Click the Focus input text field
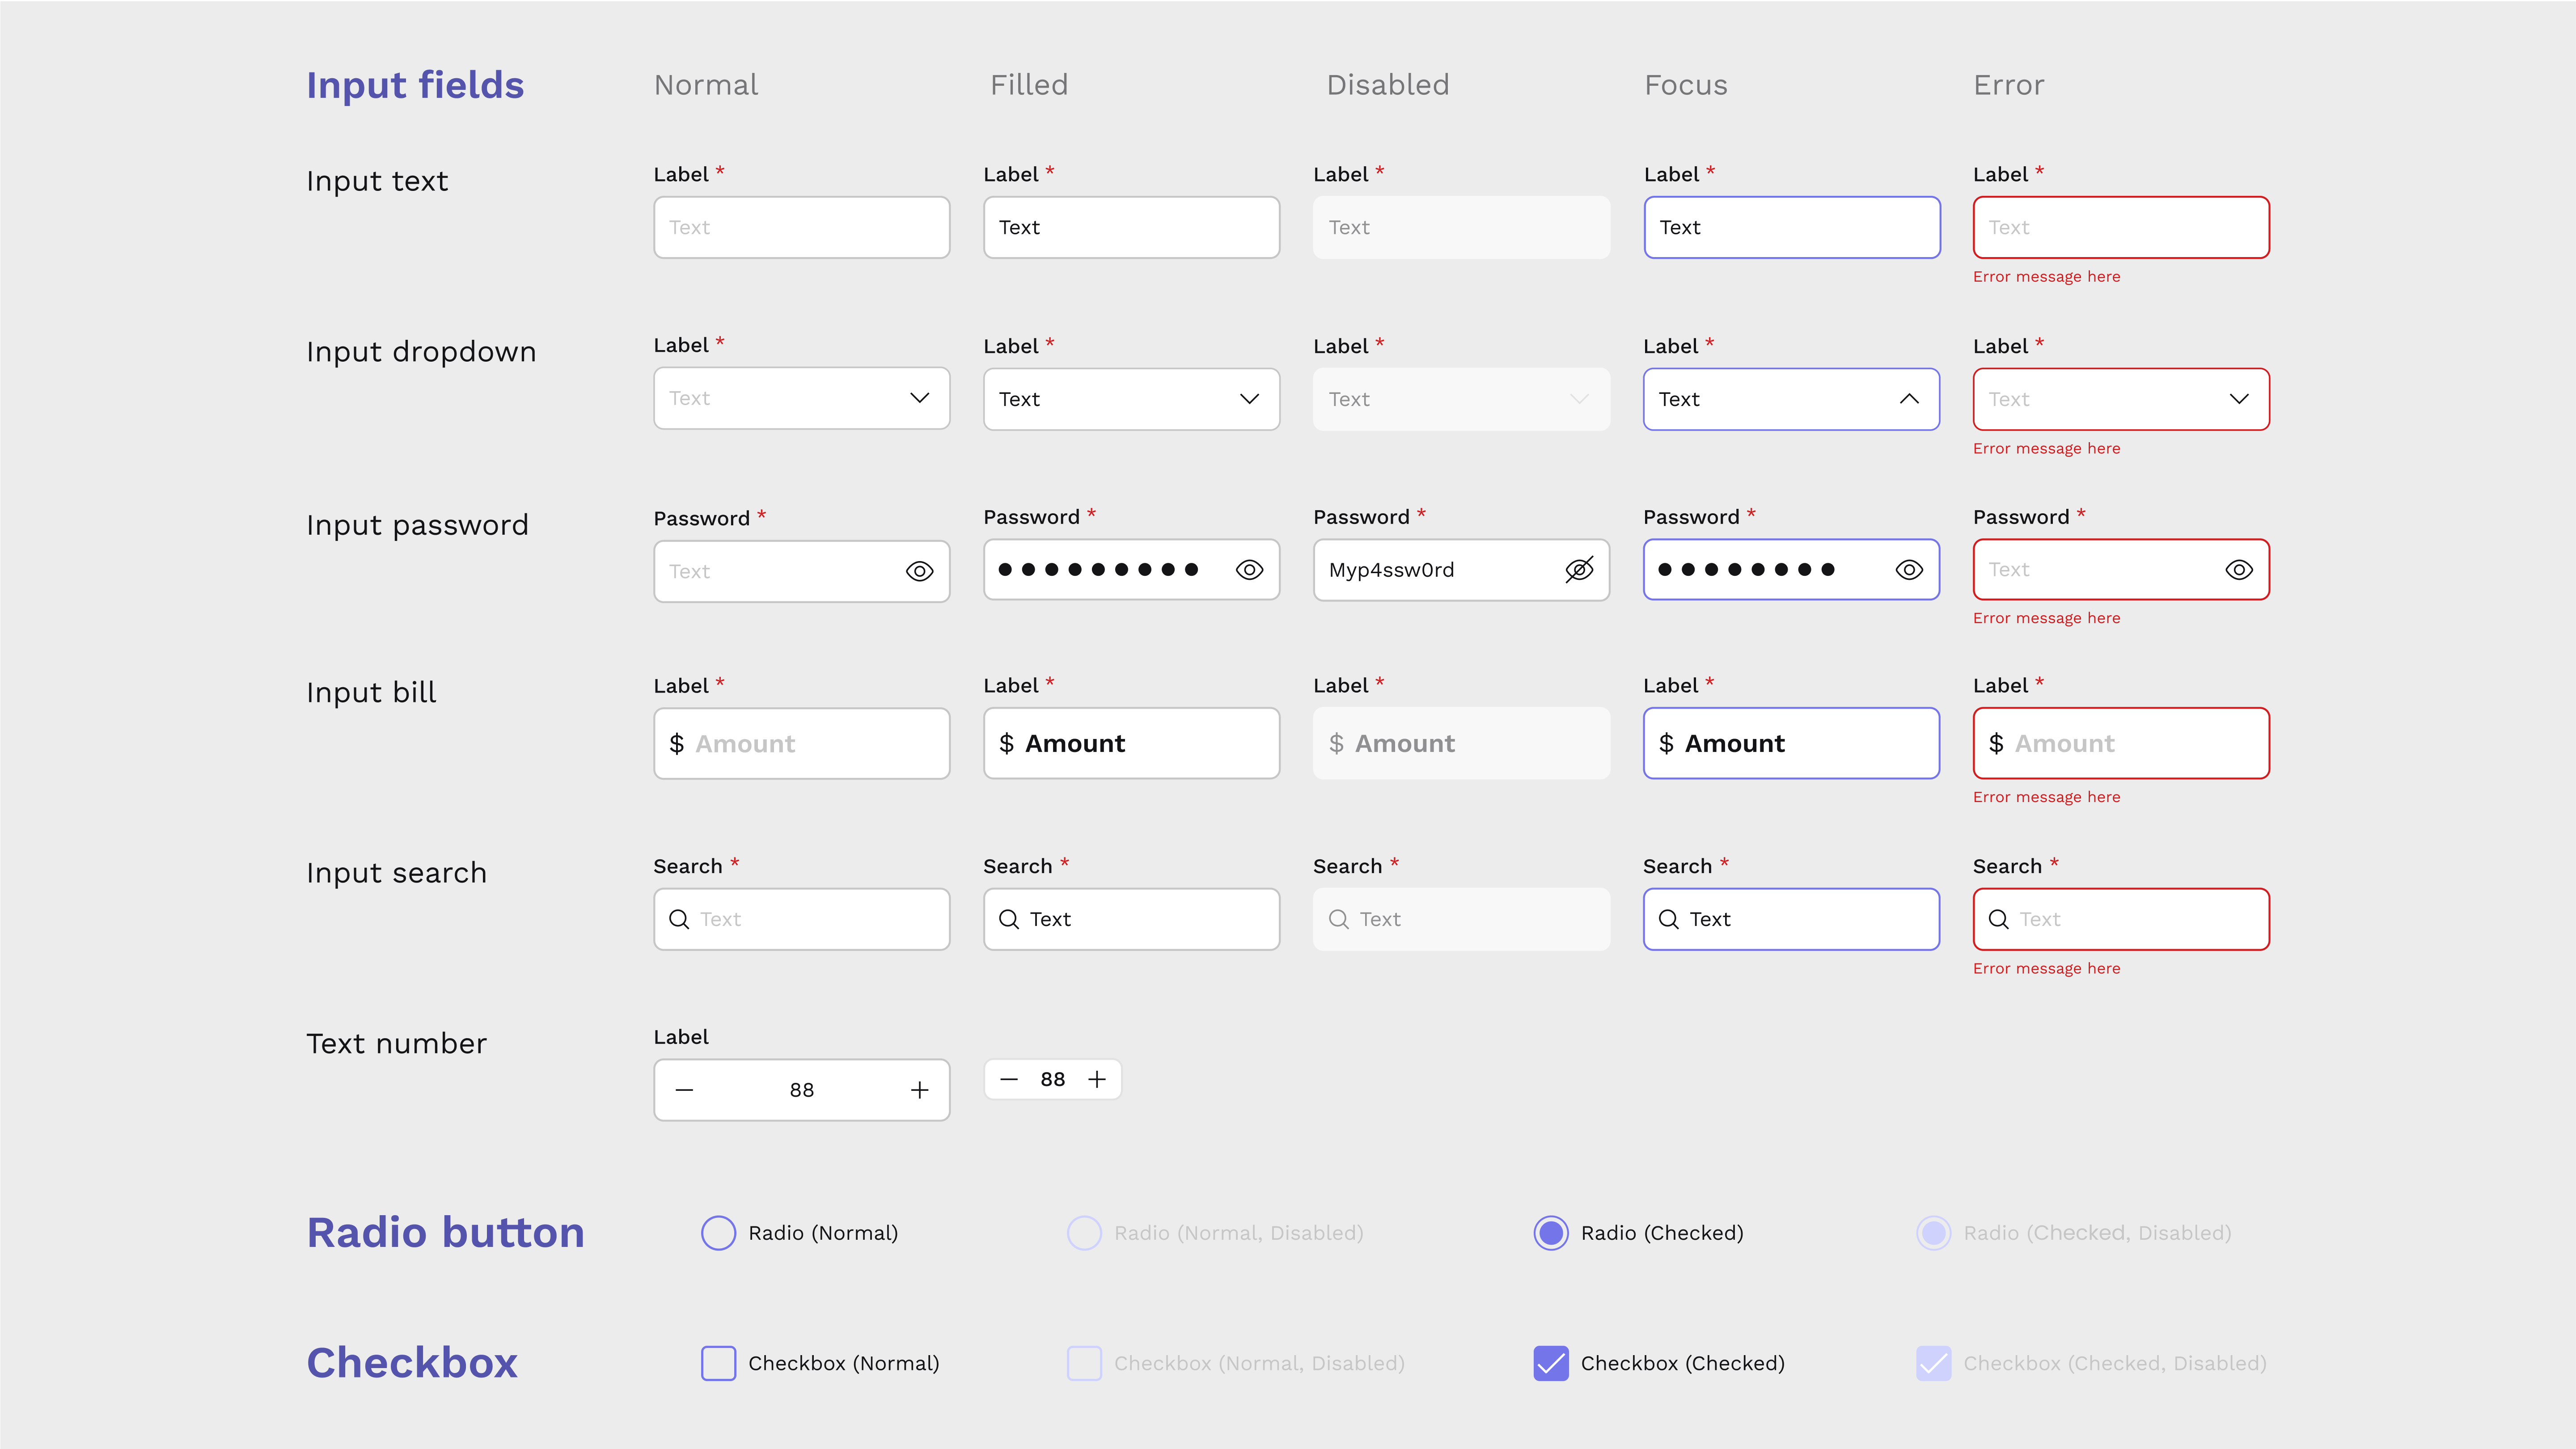 click(x=1792, y=227)
